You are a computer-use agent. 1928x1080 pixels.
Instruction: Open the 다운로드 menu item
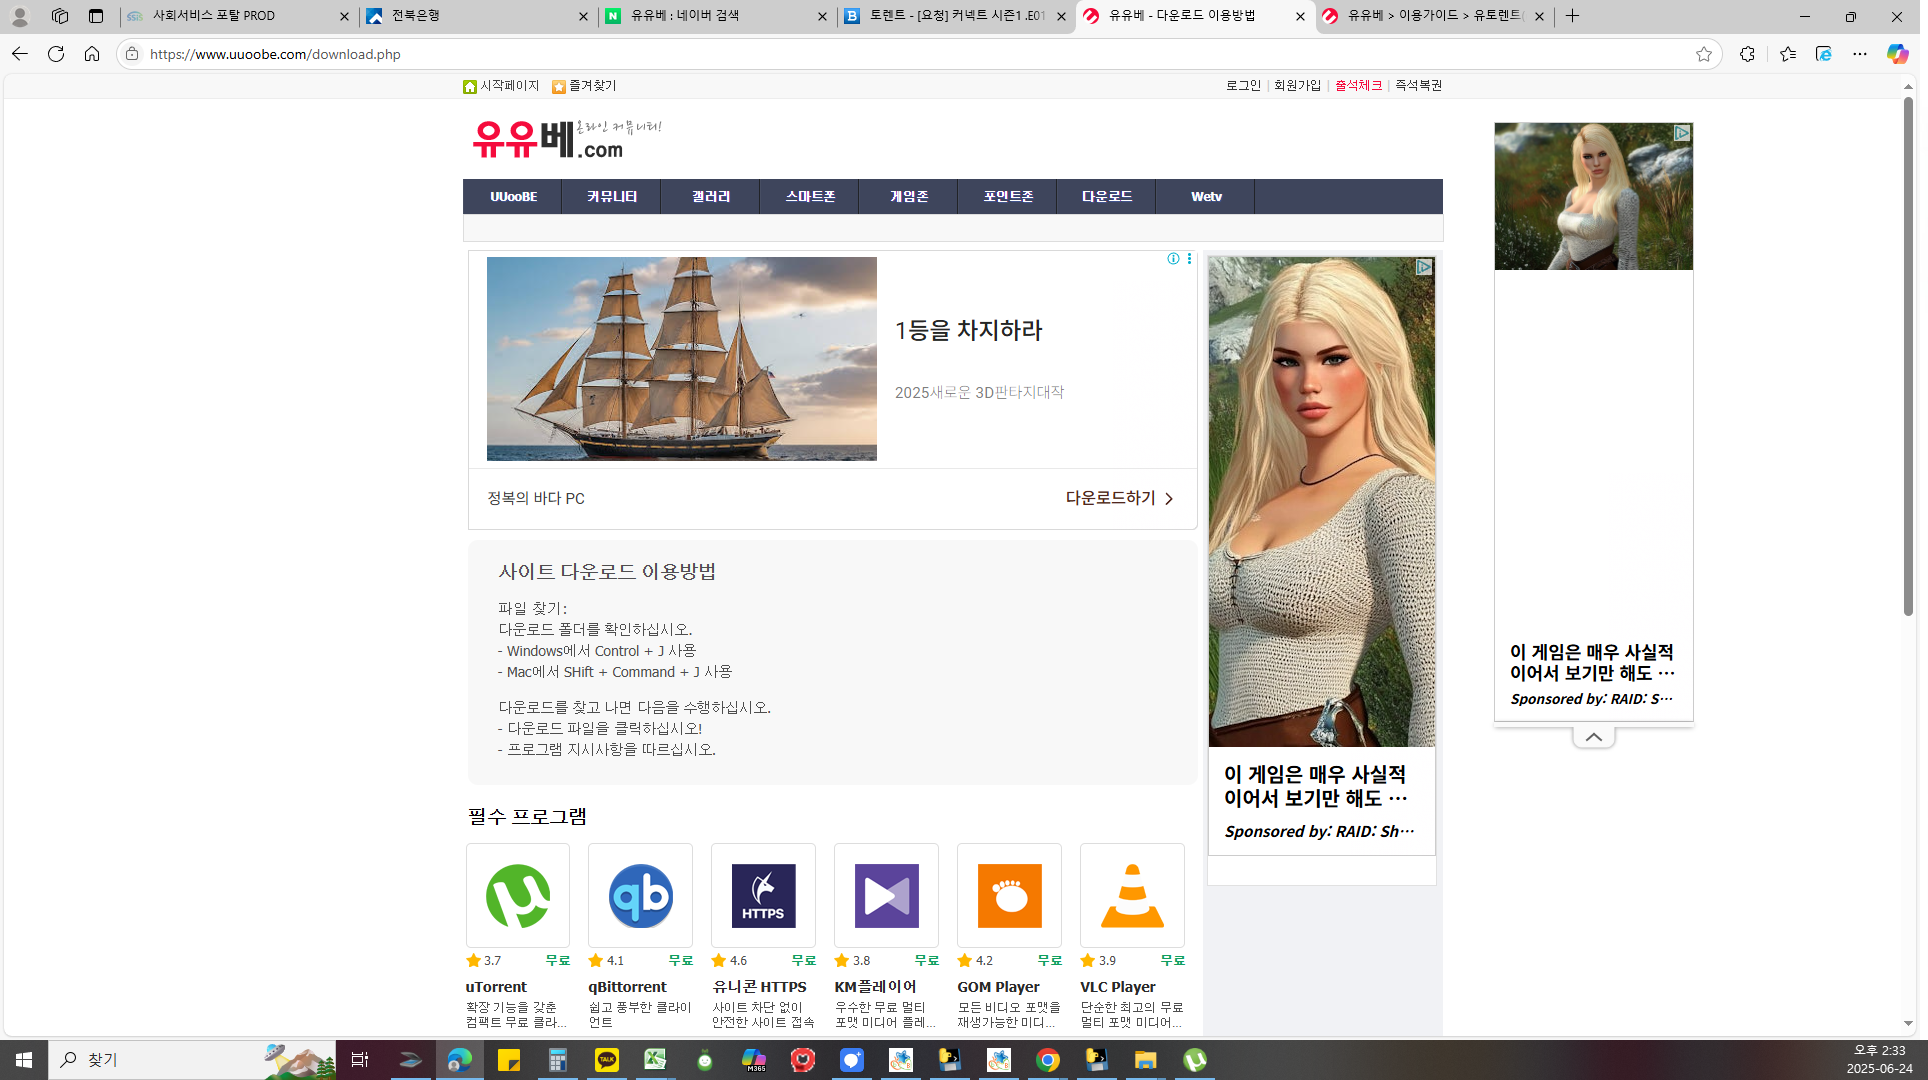pyautogui.click(x=1107, y=197)
